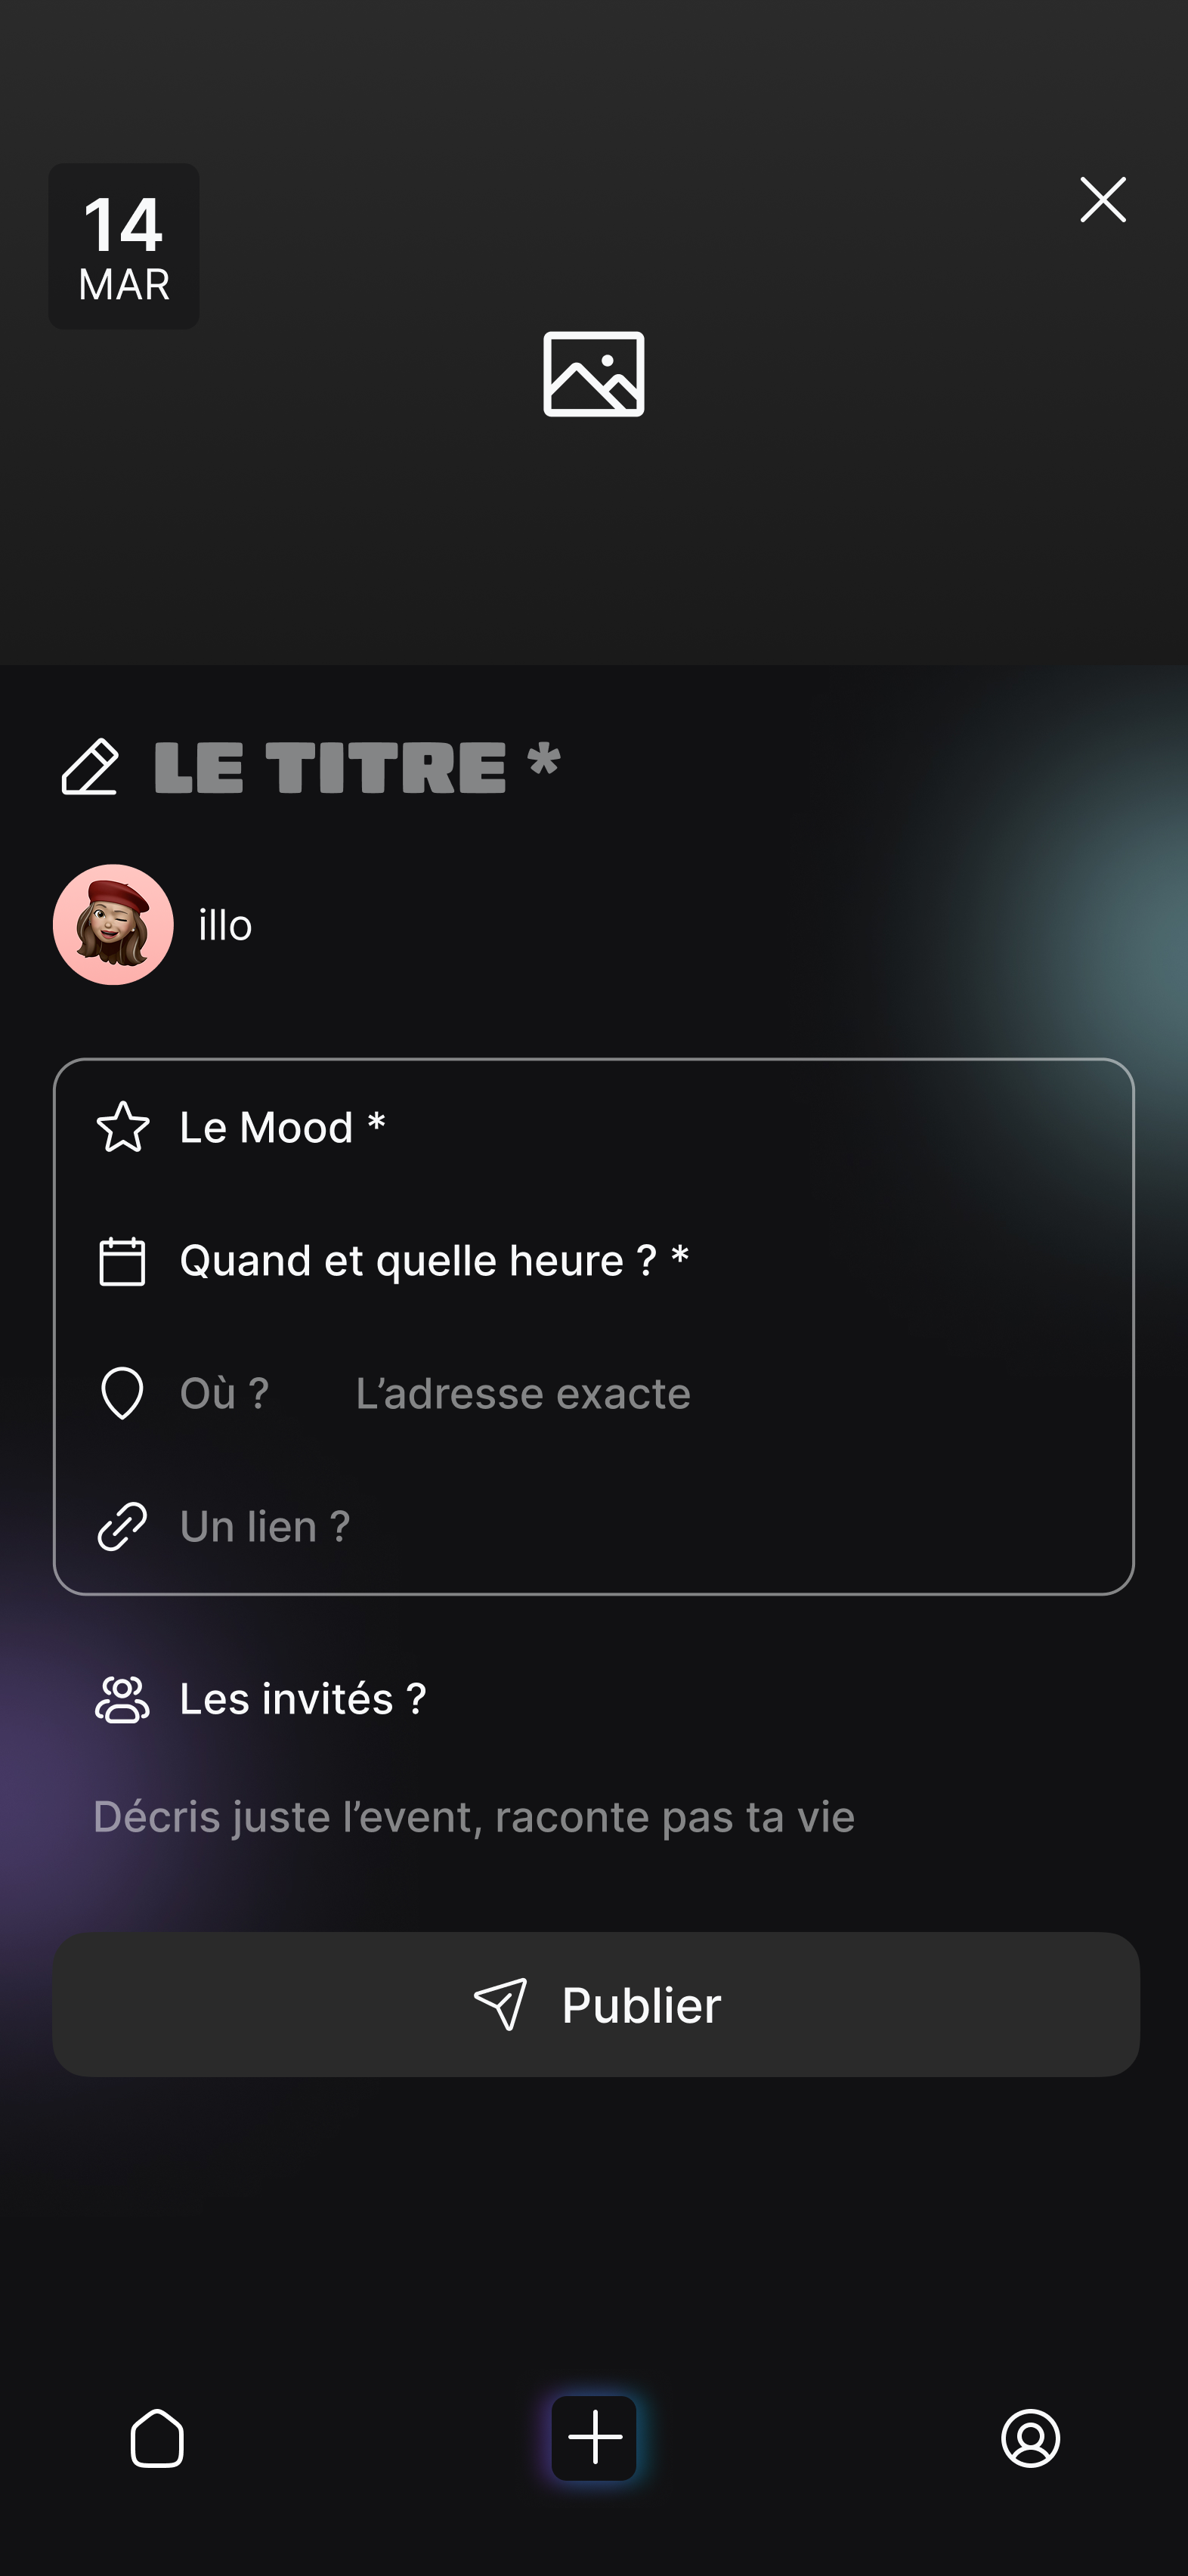Open the Le Mood selector

282,1127
